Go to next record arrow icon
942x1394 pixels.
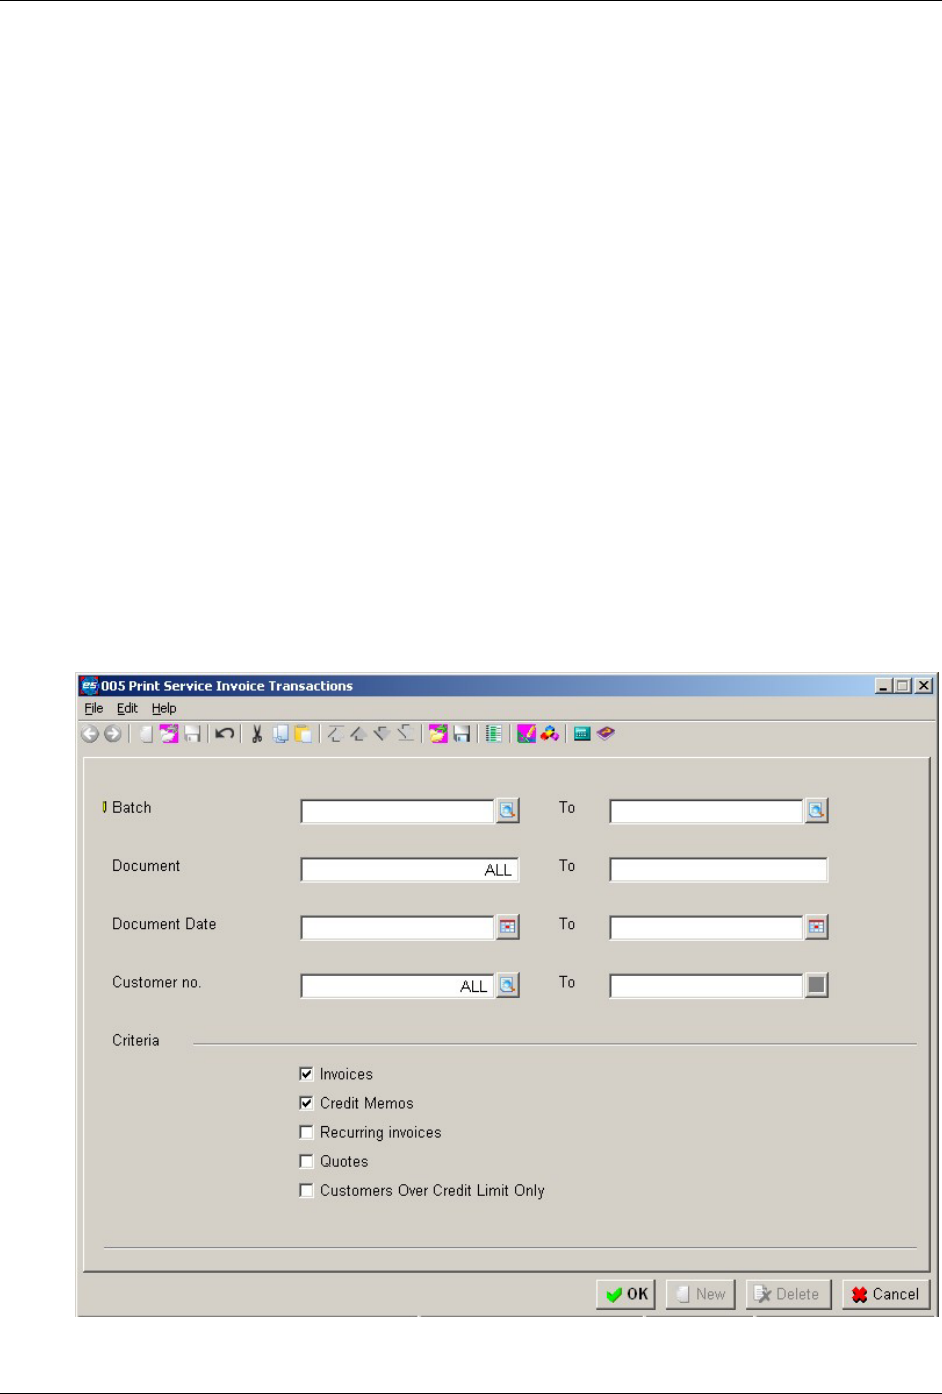pyautogui.click(x=381, y=734)
